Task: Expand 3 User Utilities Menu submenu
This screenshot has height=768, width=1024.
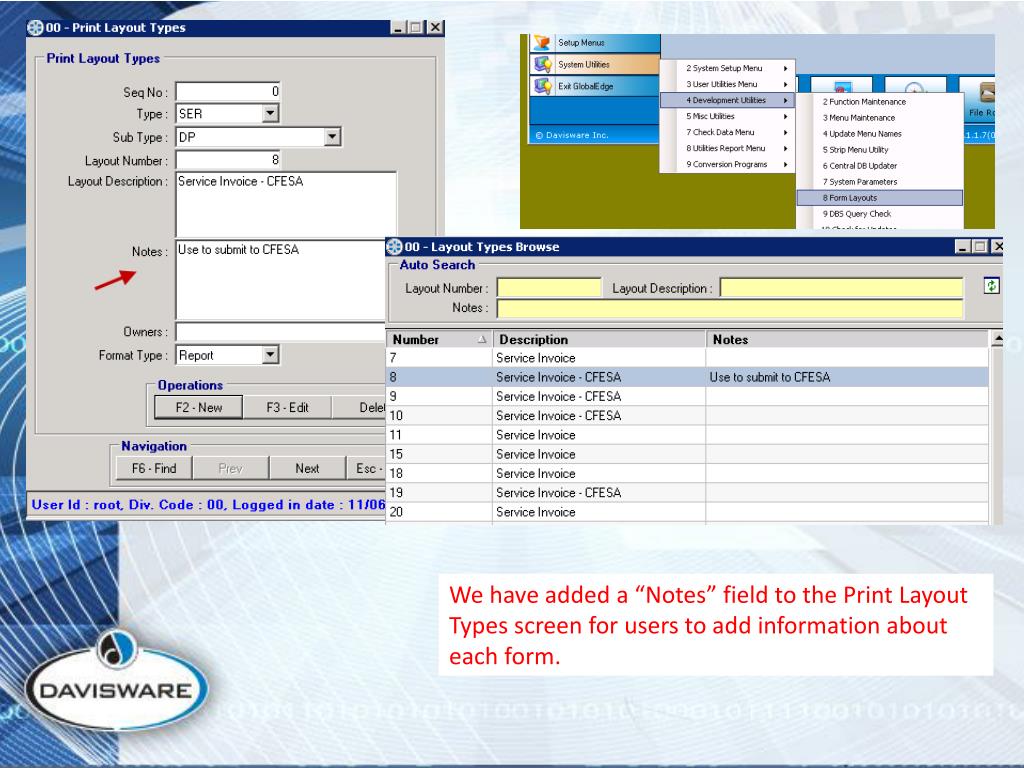Action: pos(727,84)
